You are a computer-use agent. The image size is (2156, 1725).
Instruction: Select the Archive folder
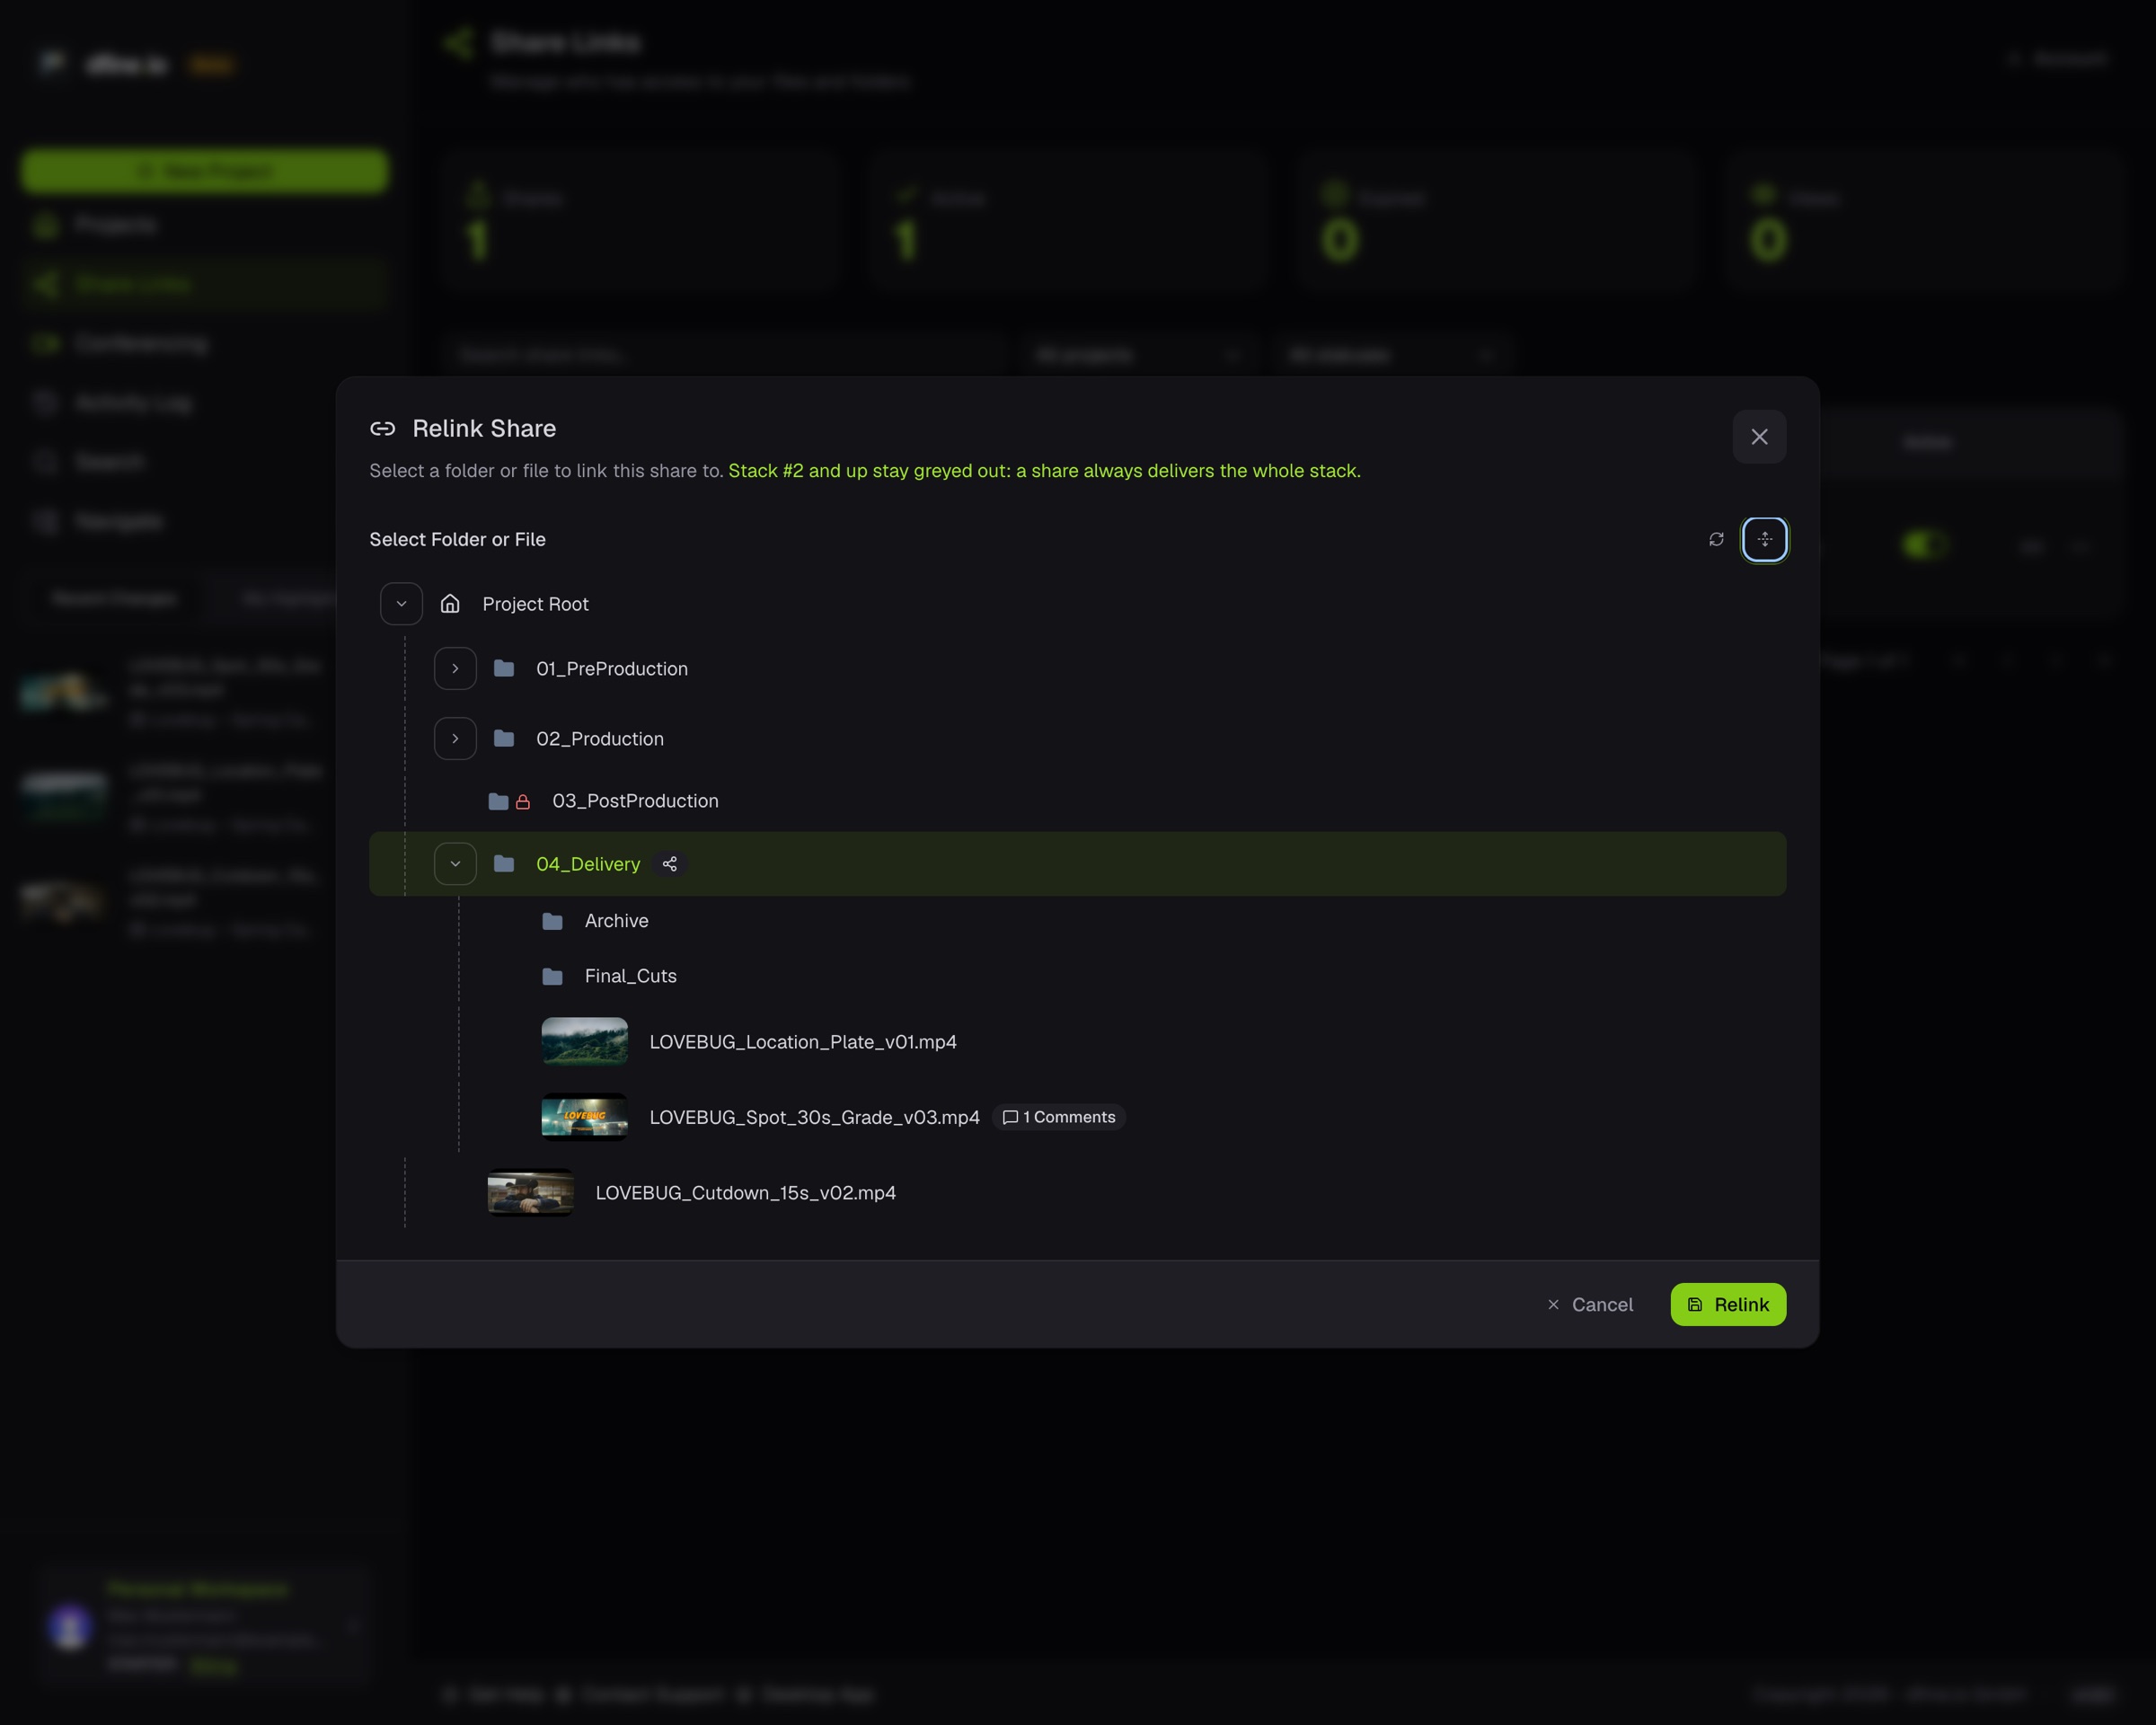point(616,921)
